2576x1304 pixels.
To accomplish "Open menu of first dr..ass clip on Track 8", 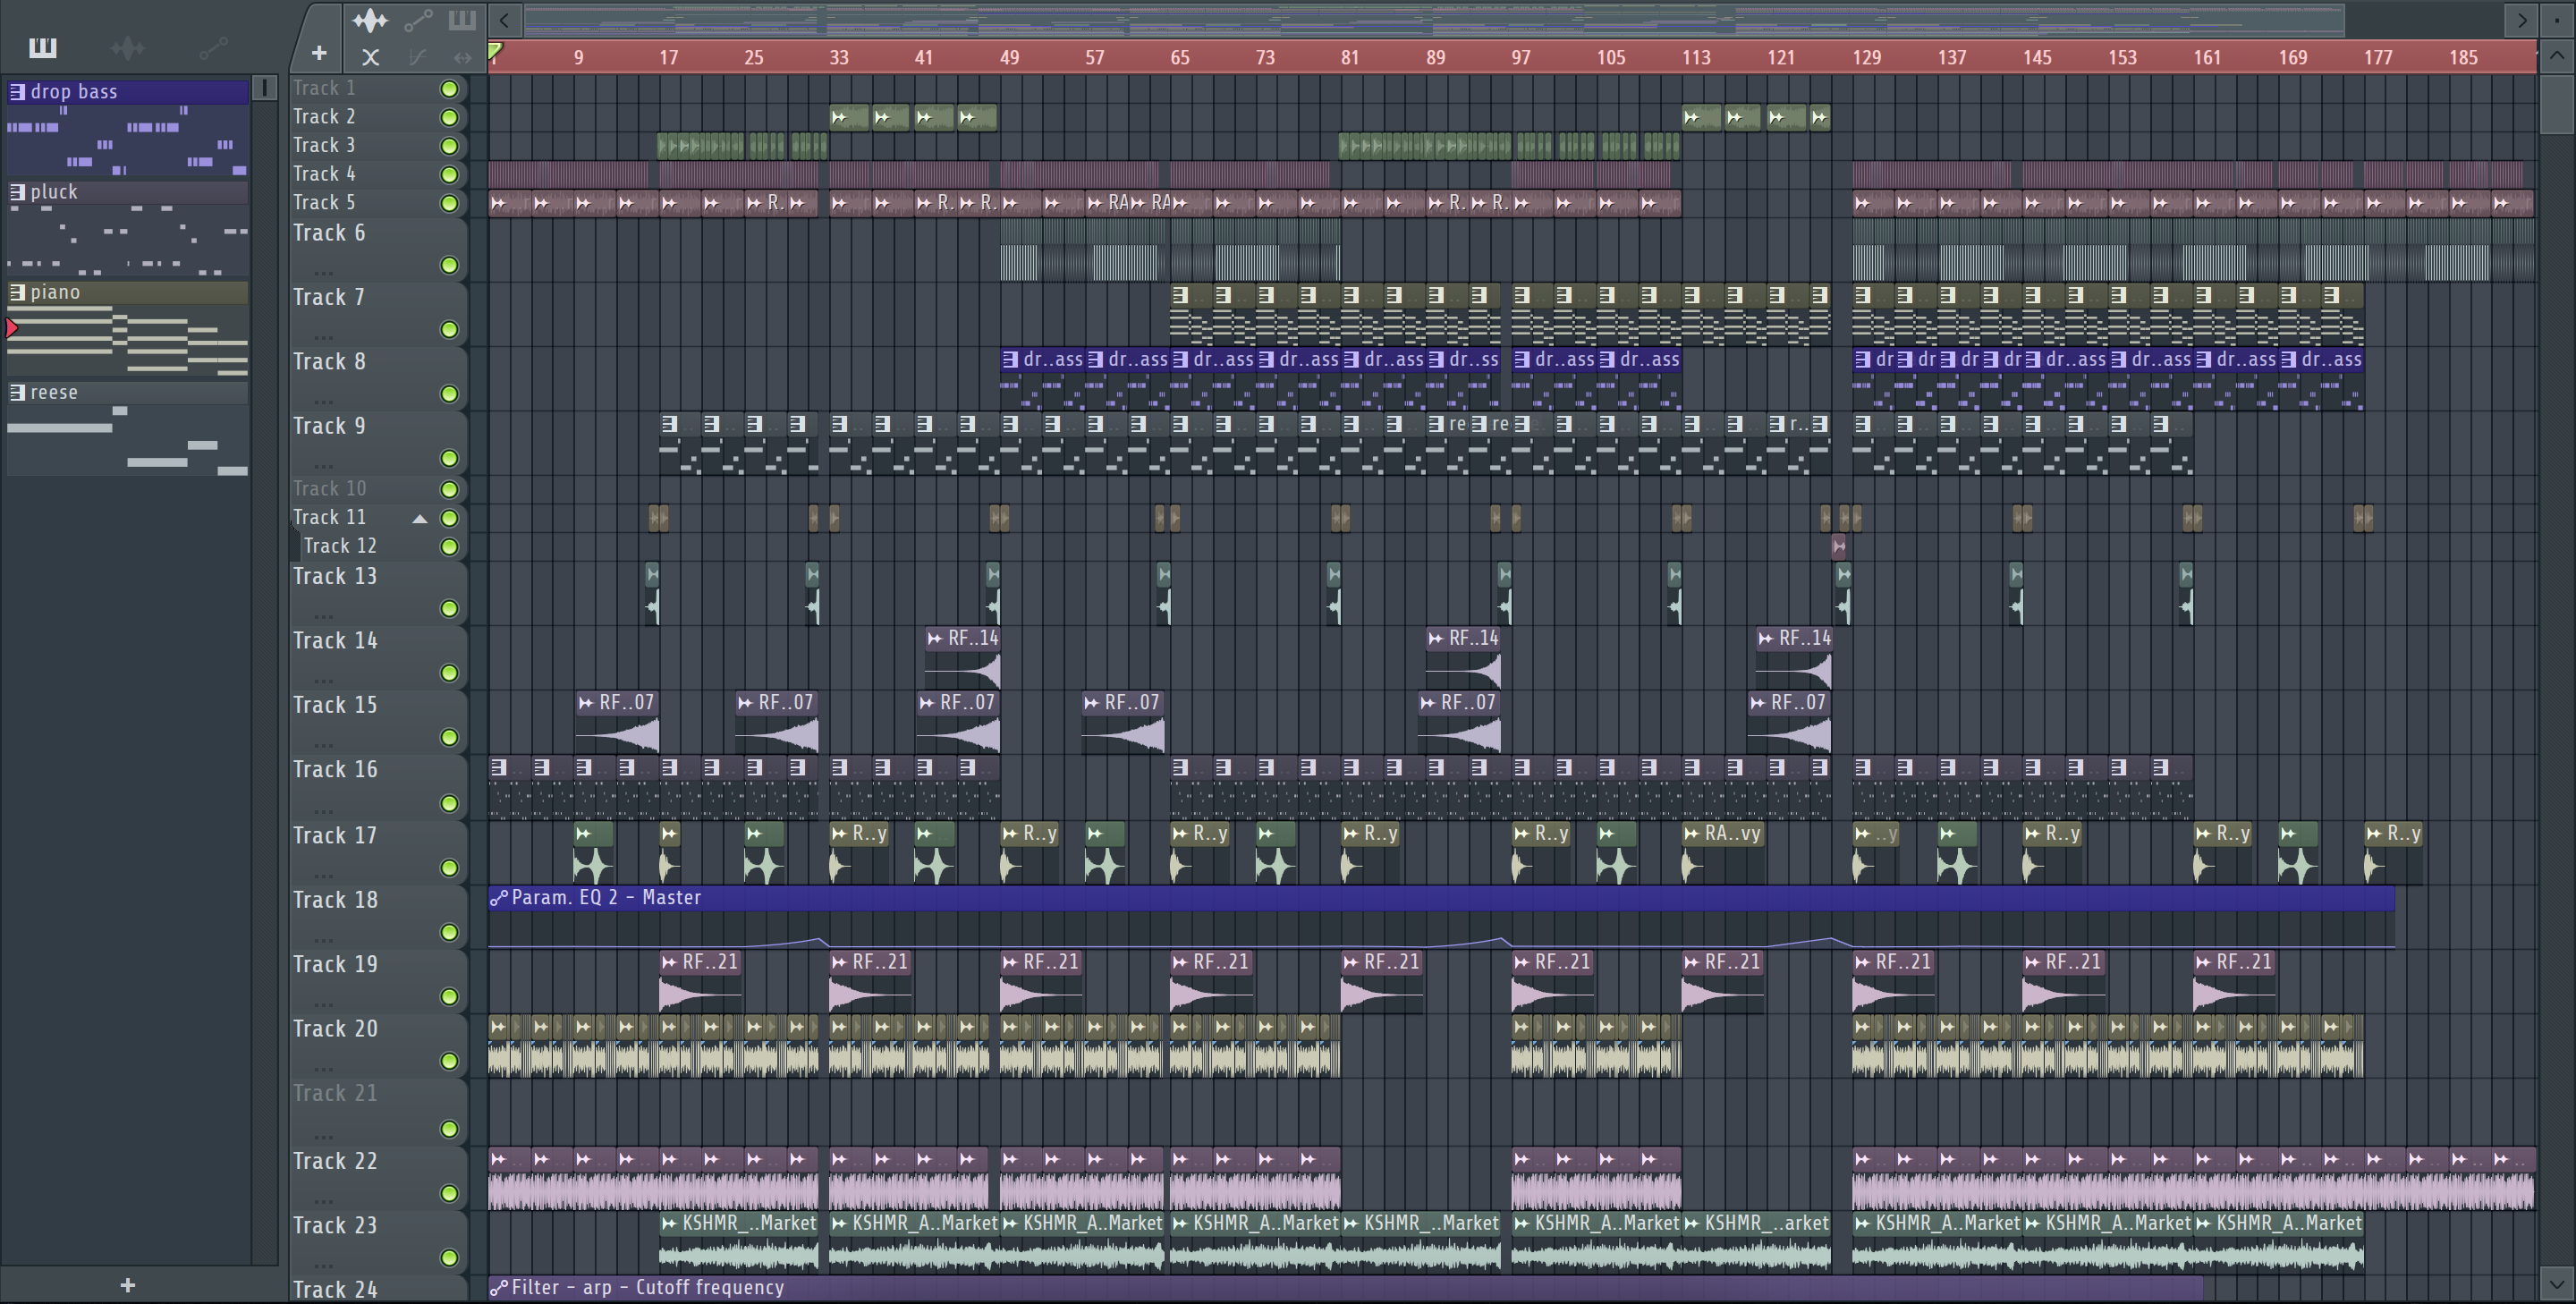I will point(1010,359).
